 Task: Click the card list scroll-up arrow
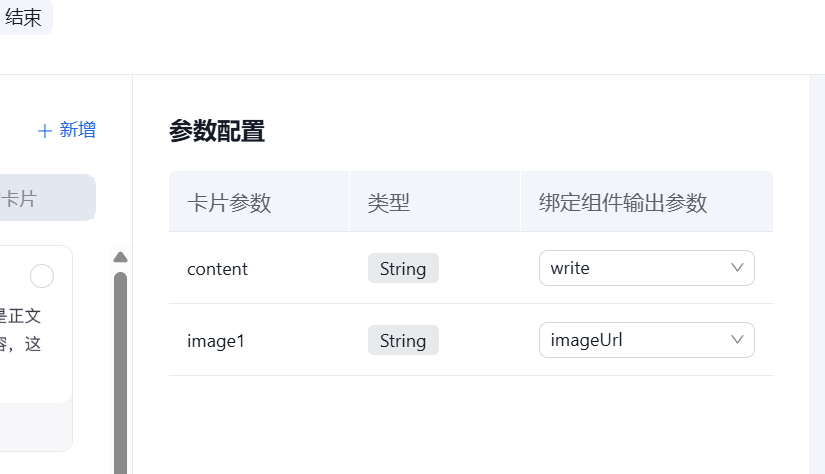[121, 257]
